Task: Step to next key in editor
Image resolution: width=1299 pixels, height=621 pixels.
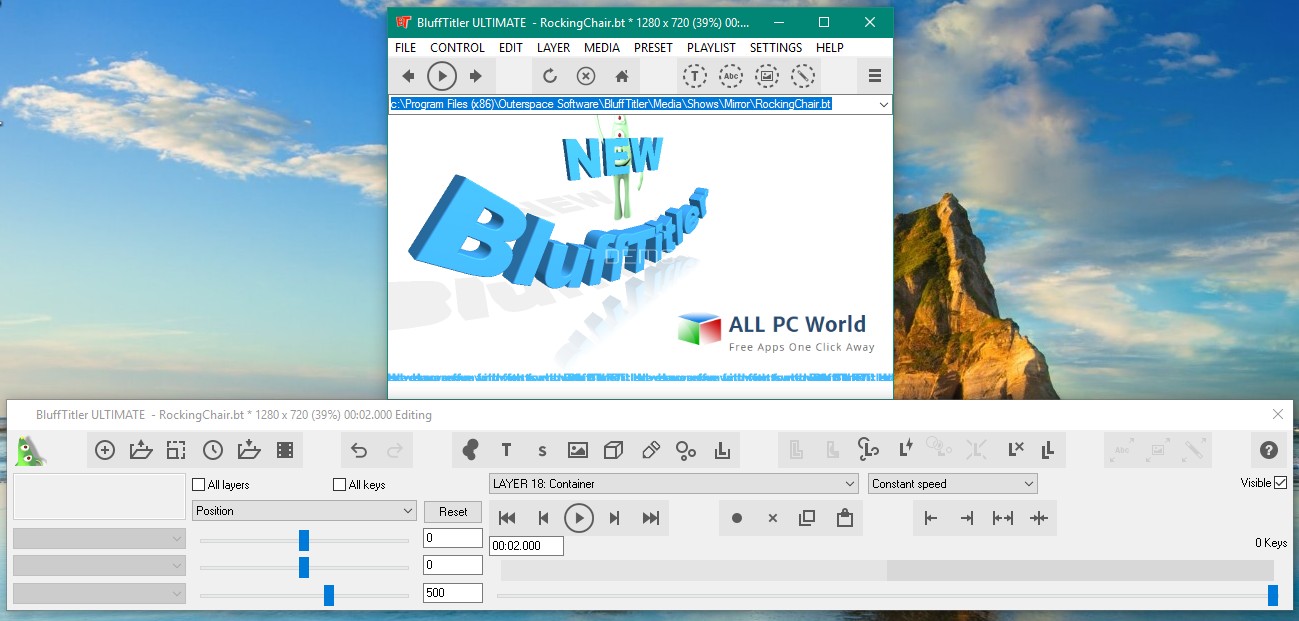Action: pos(615,518)
